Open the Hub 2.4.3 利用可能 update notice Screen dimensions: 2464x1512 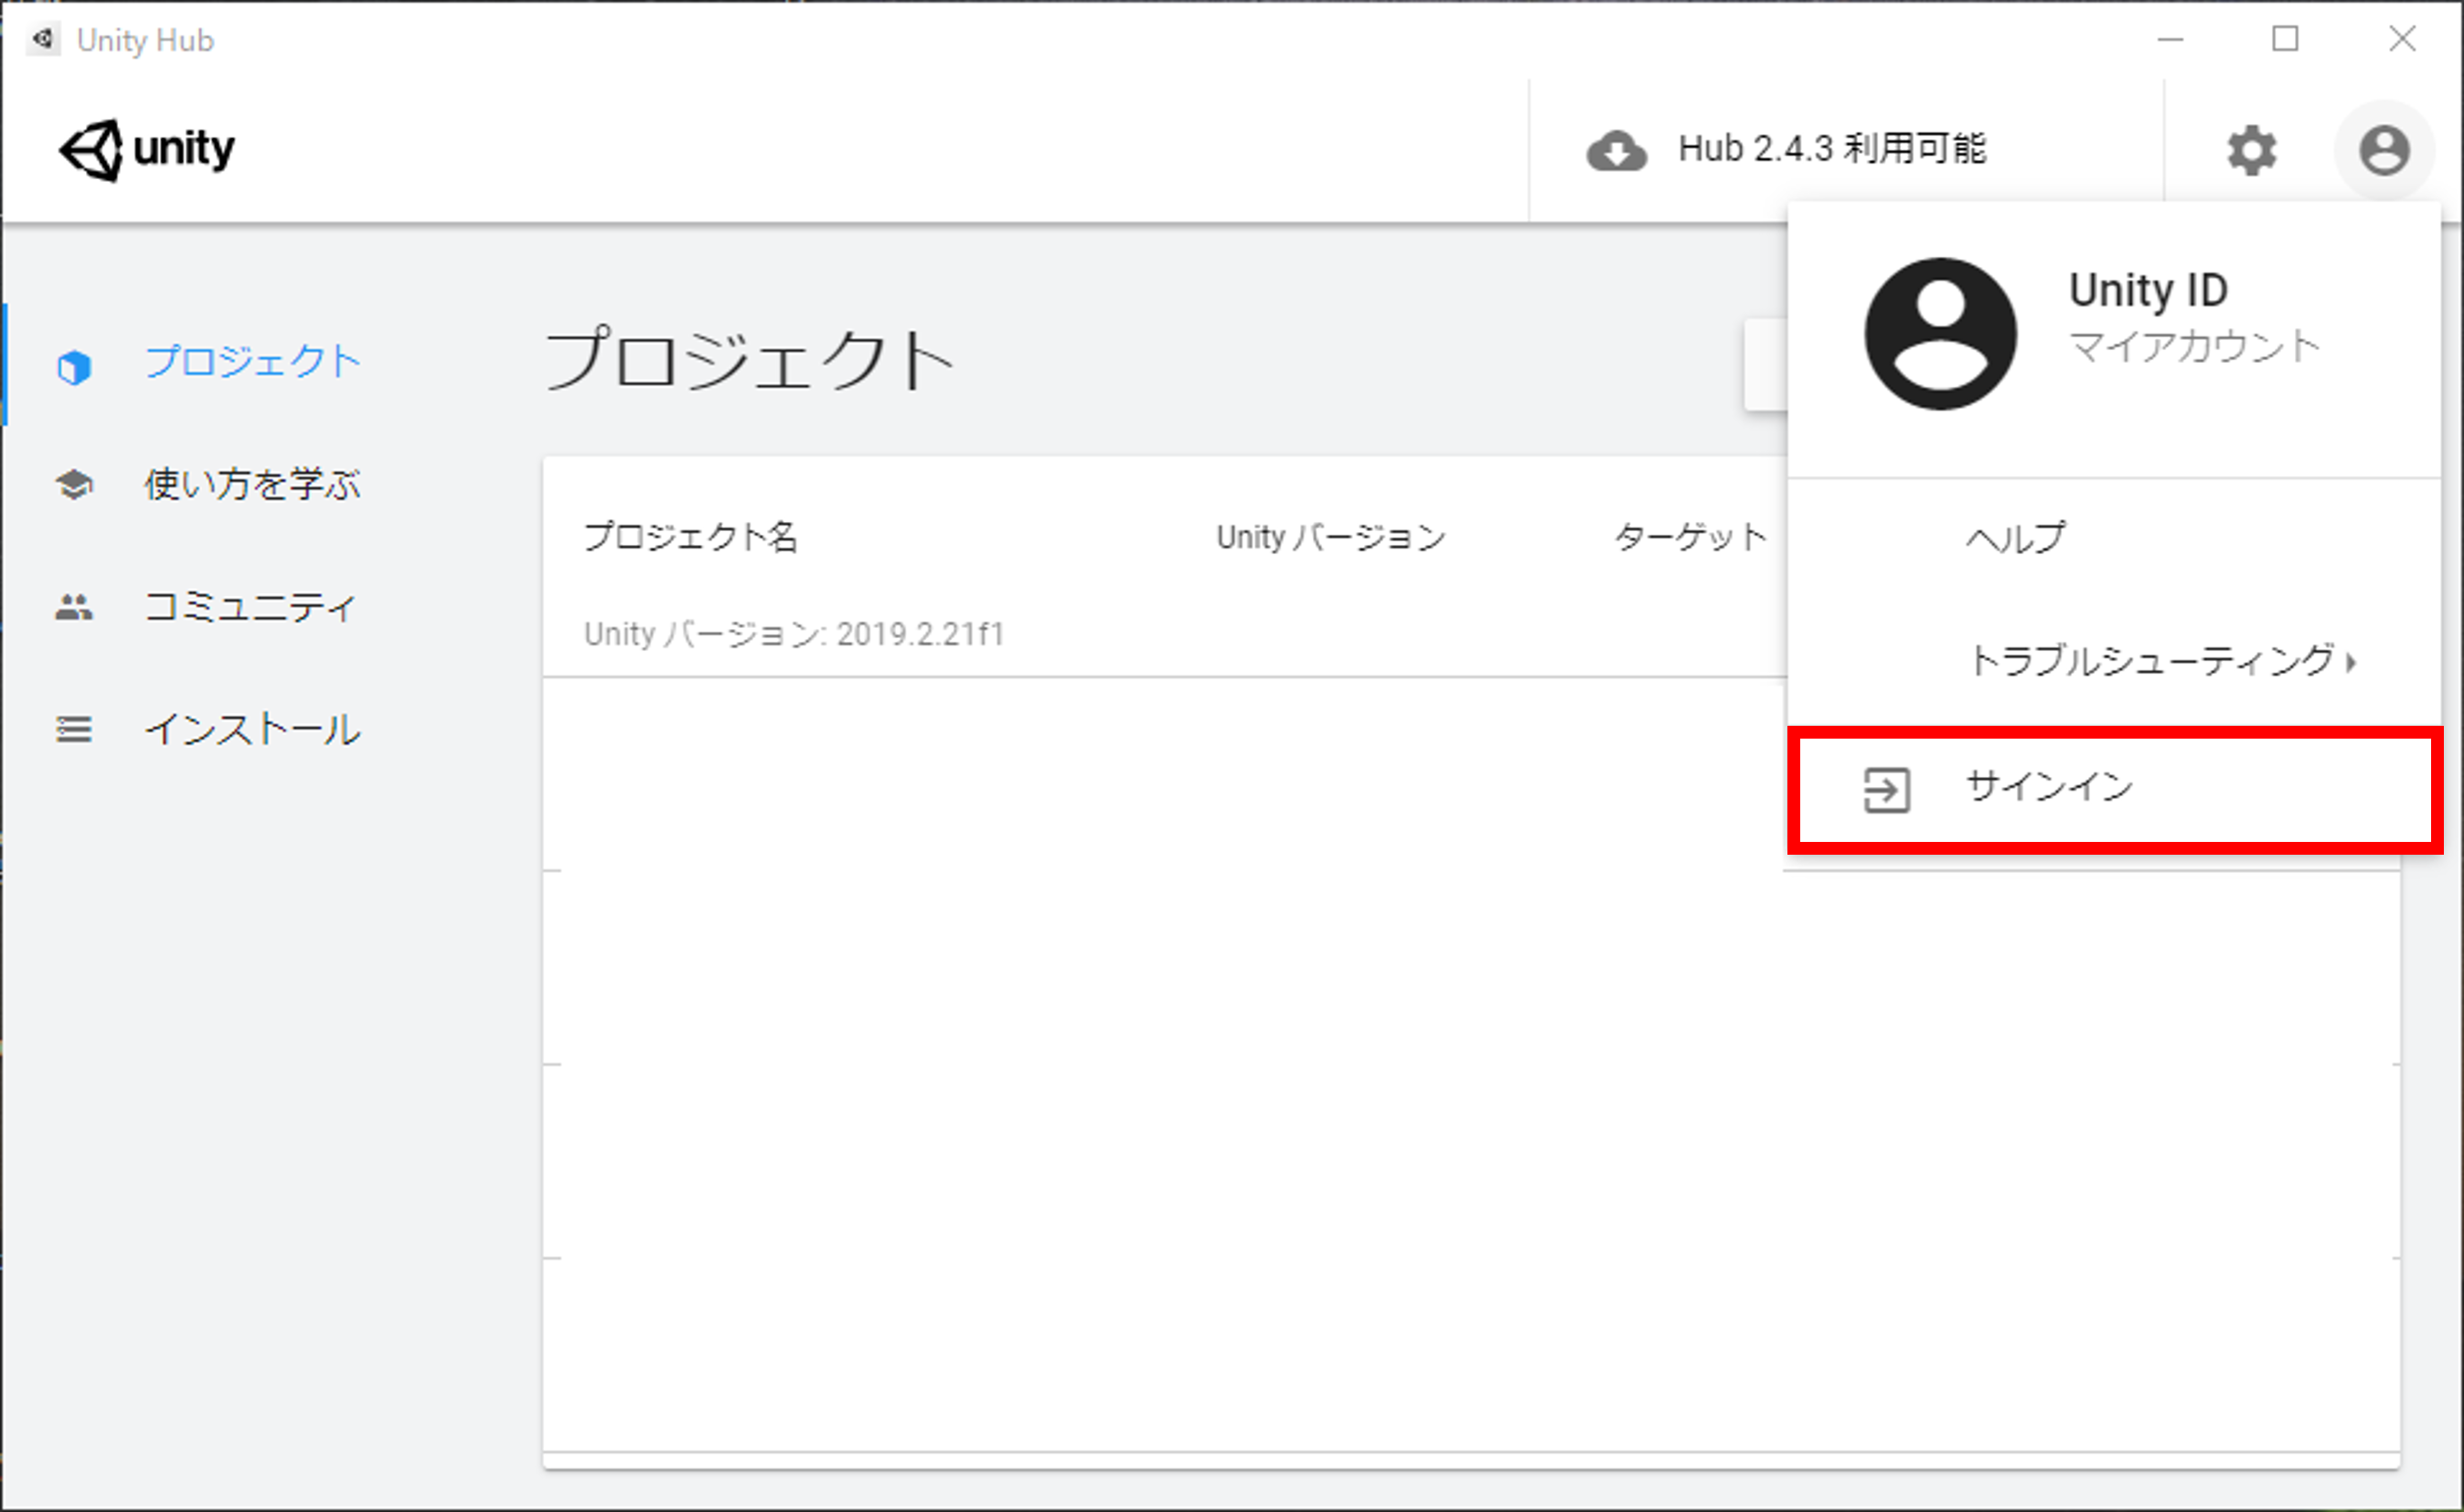[x=1832, y=149]
